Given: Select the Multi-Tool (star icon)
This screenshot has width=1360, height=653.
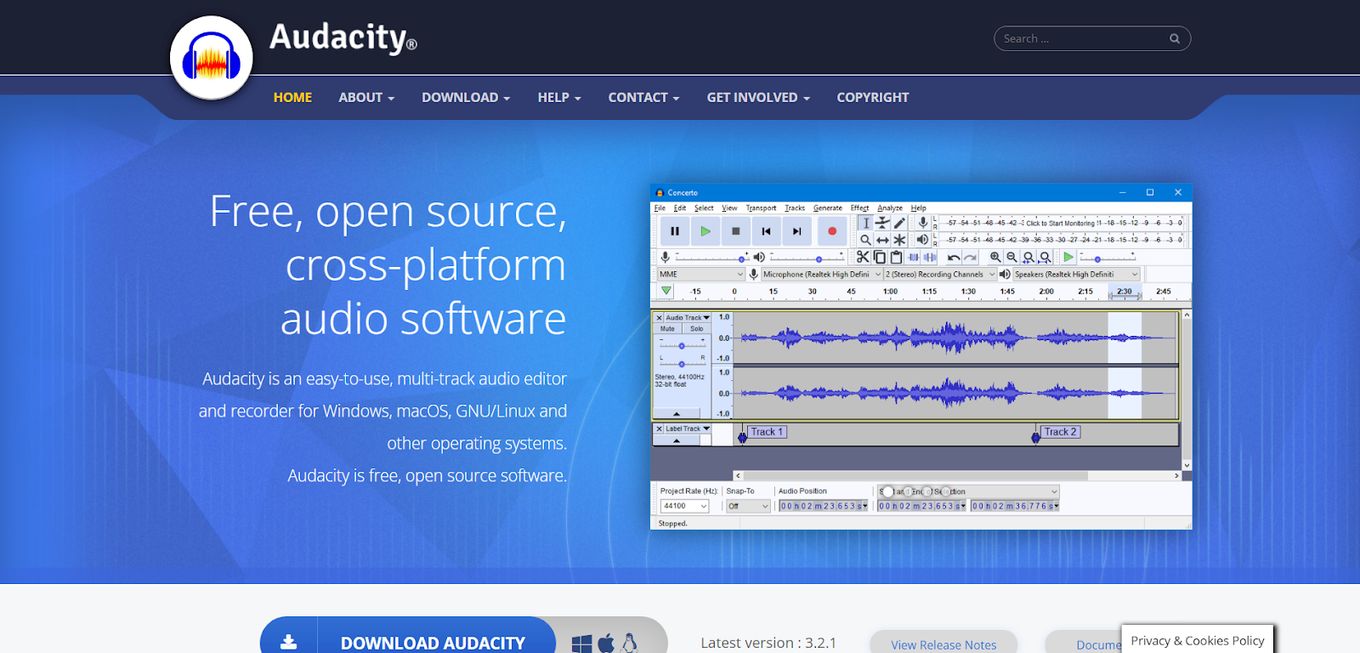Looking at the screenshot, I should tap(899, 240).
